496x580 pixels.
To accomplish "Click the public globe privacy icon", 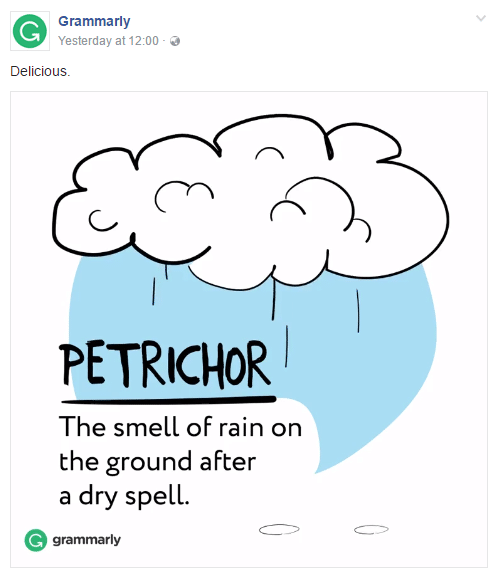I will tap(175, 41).
